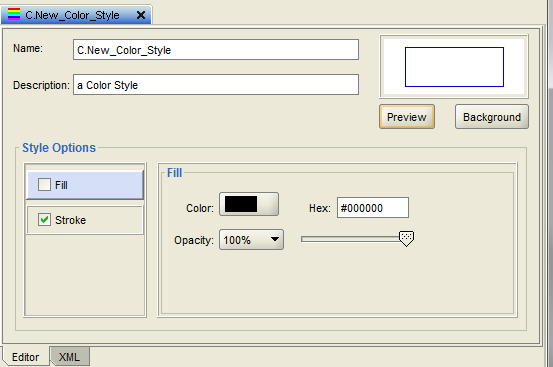Edit the Description text field
The image size is (553, 367).
point(216,85)
